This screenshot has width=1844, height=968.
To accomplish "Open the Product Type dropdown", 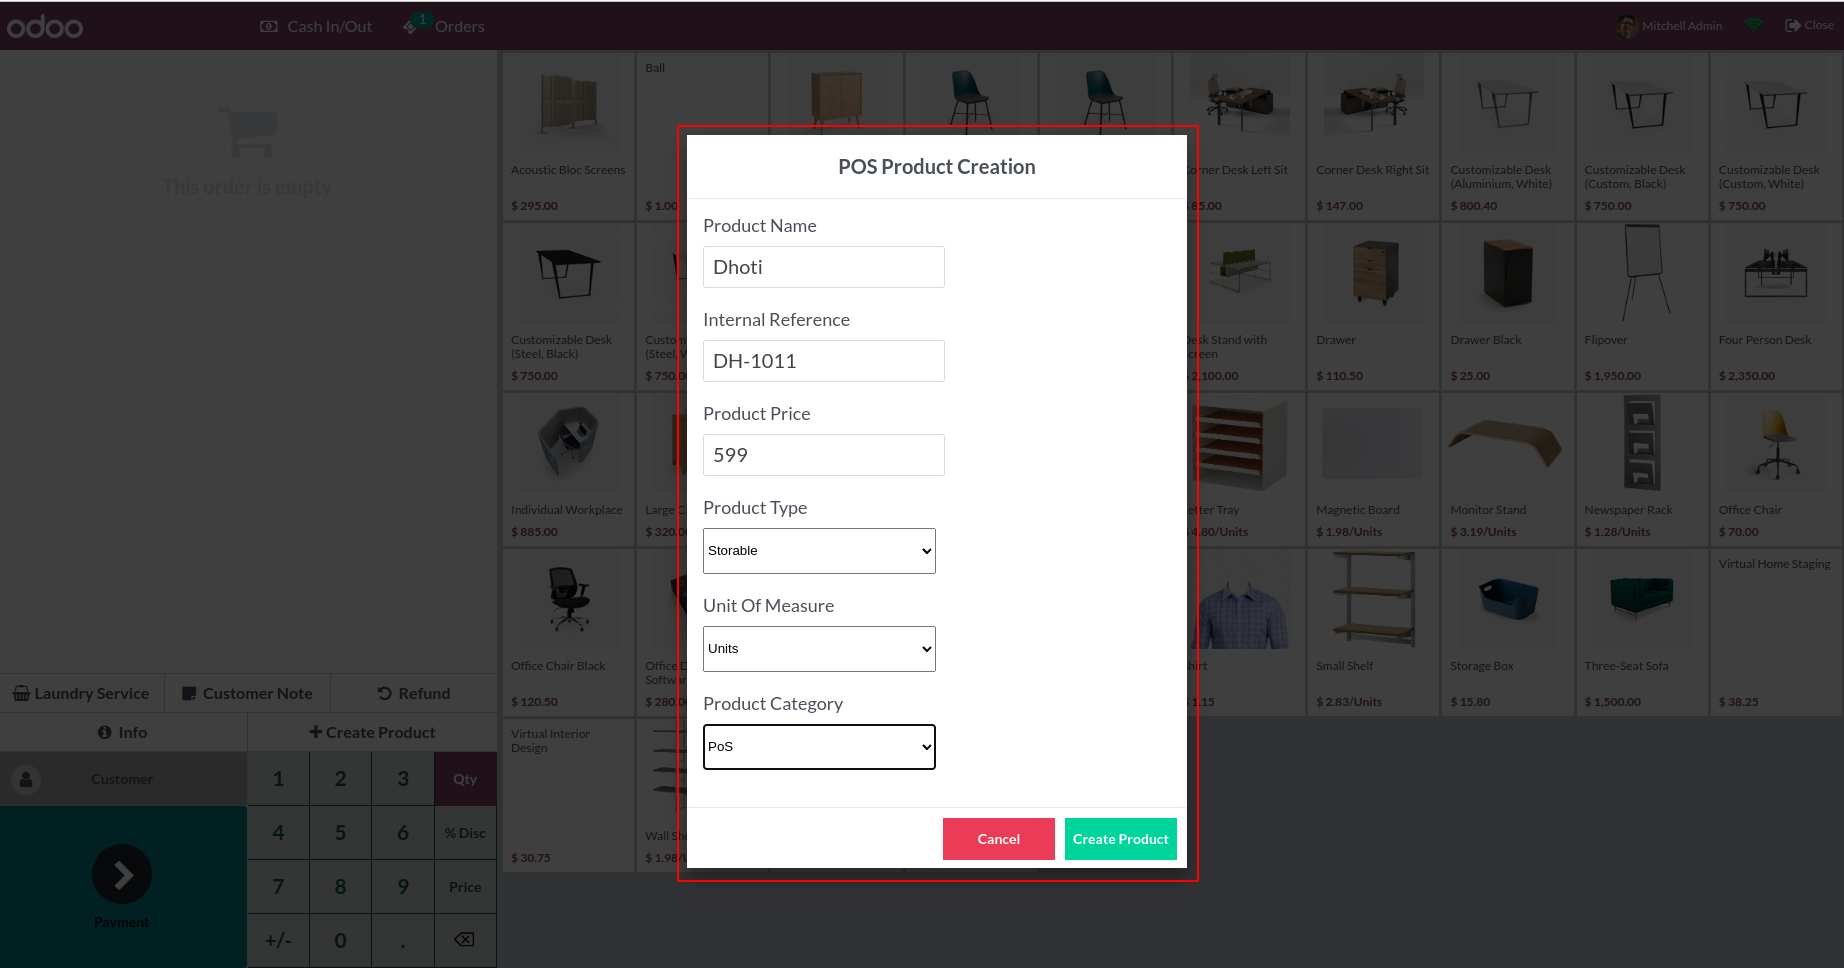I will (x=819, y=551).
